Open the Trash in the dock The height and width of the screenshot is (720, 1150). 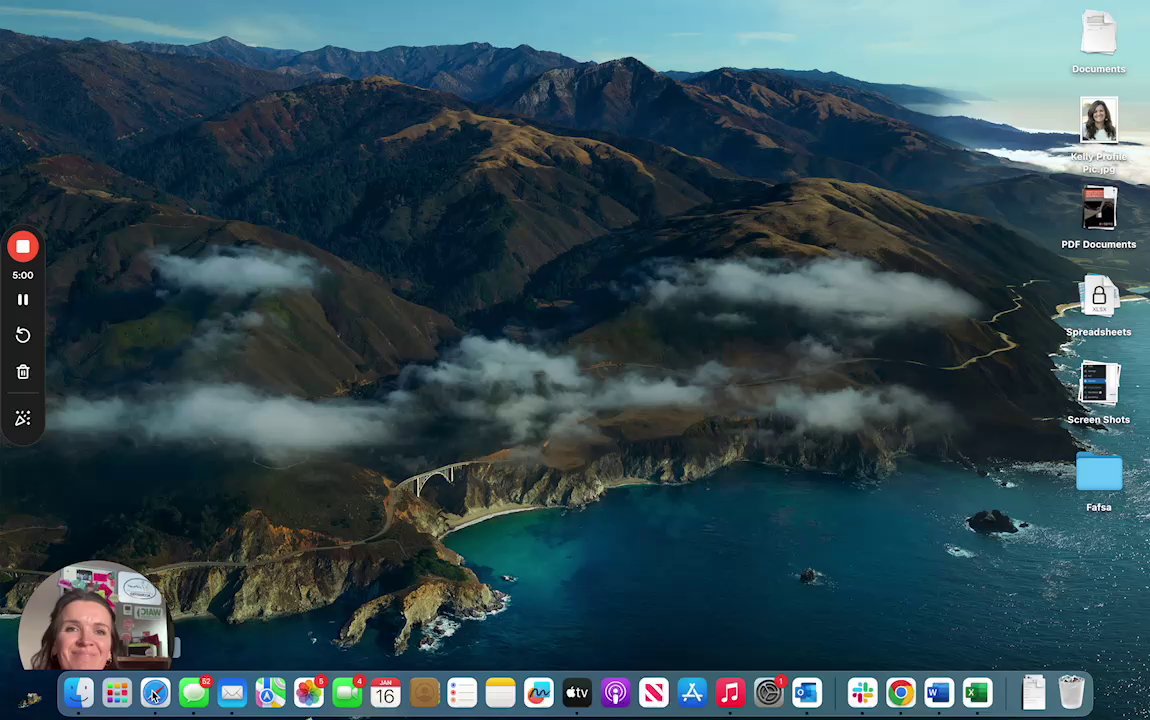tap(1072, 692)
